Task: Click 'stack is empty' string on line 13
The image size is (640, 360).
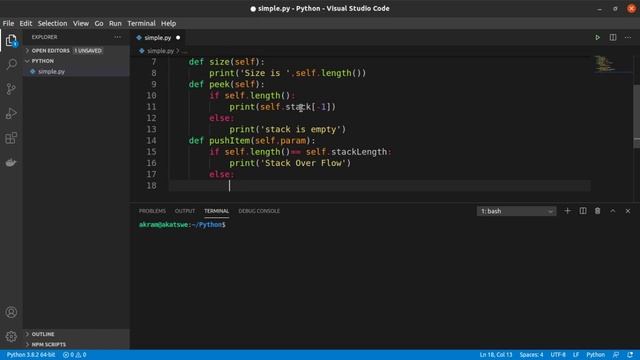Action: tap(301, 129)
